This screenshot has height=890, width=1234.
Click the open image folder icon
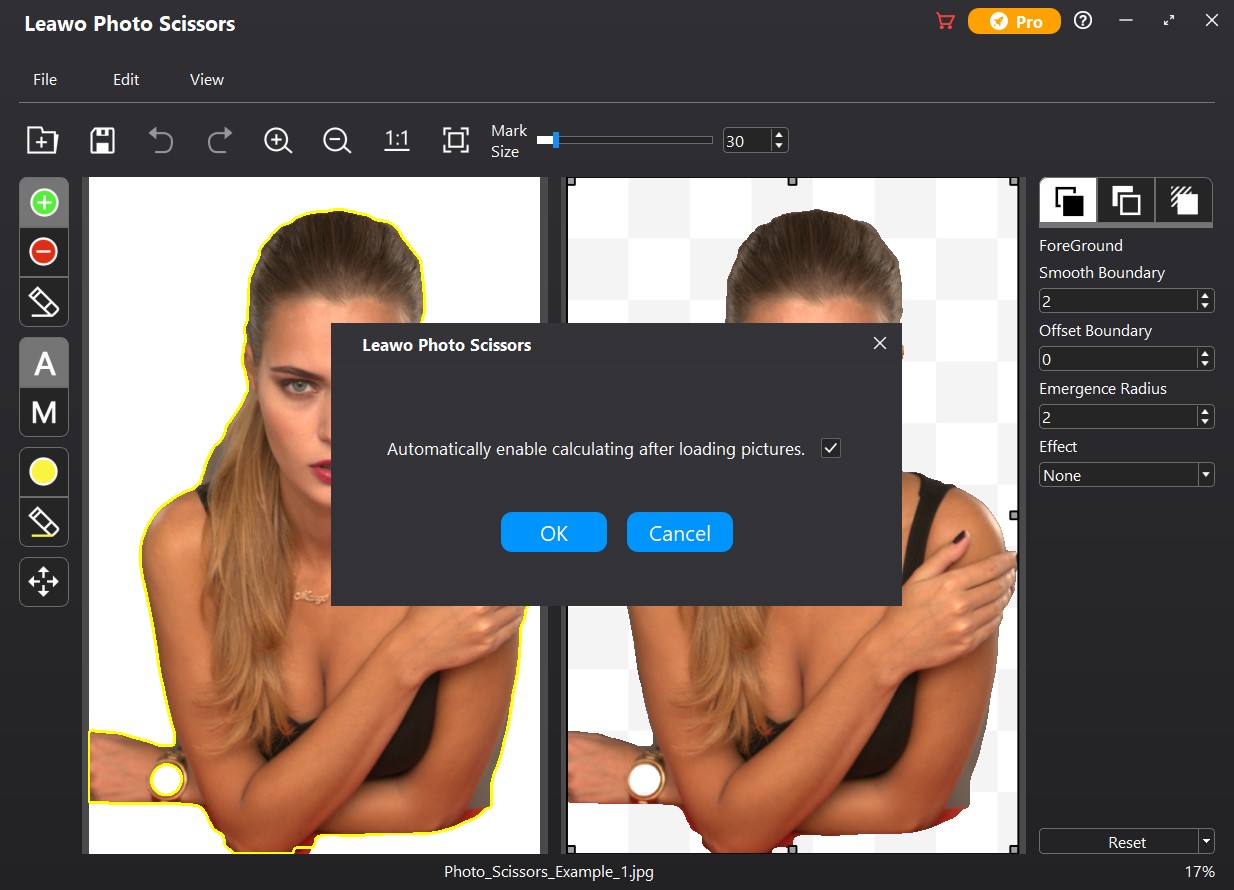pyautogui.click(x=42, y=140)
